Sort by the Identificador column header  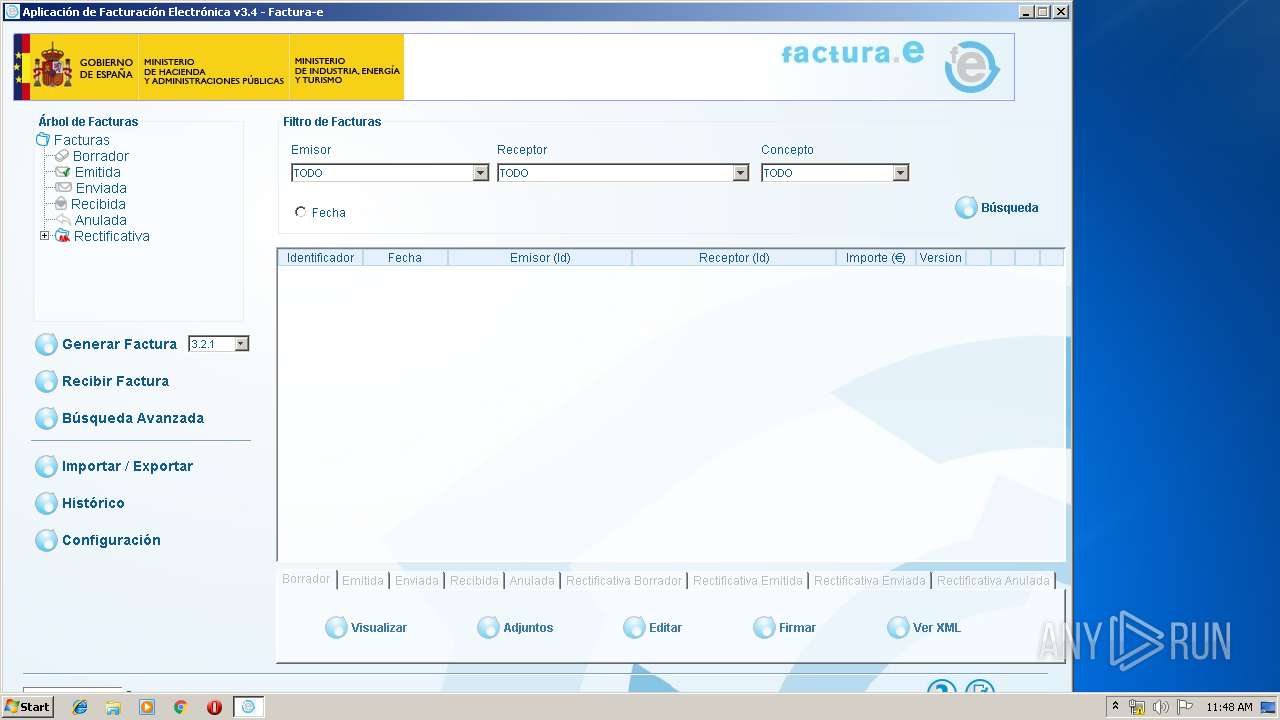pos(320,258)
